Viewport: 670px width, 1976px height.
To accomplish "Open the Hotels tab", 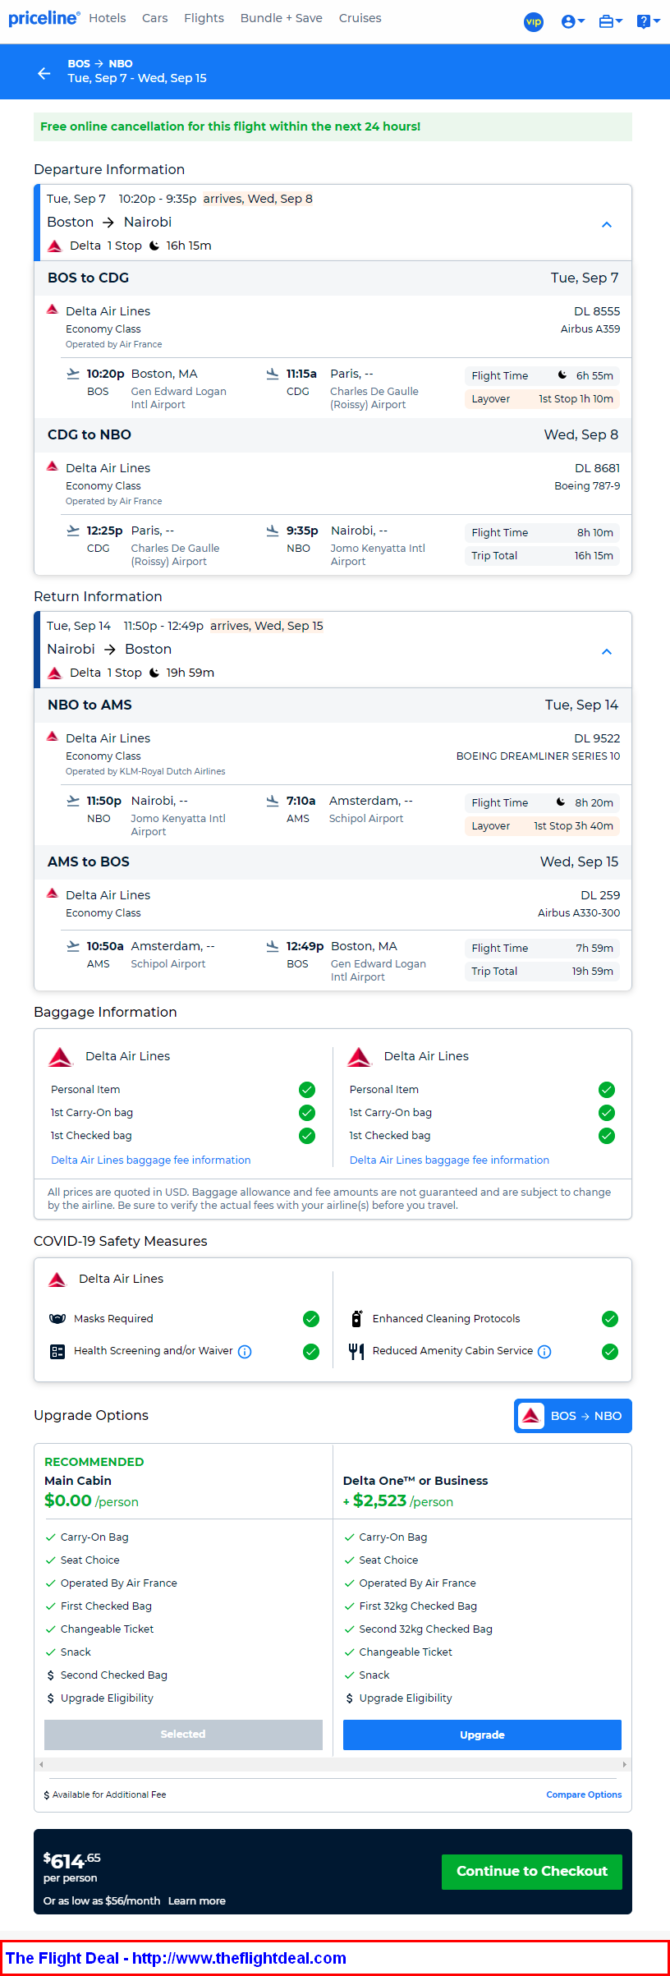I will coord(107,18).
